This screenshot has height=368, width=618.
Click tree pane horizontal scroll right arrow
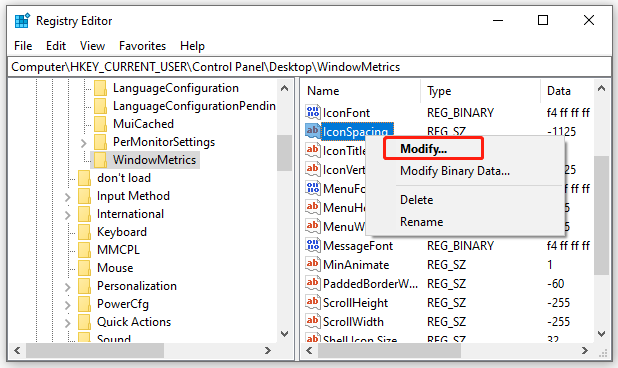point(268,350)
